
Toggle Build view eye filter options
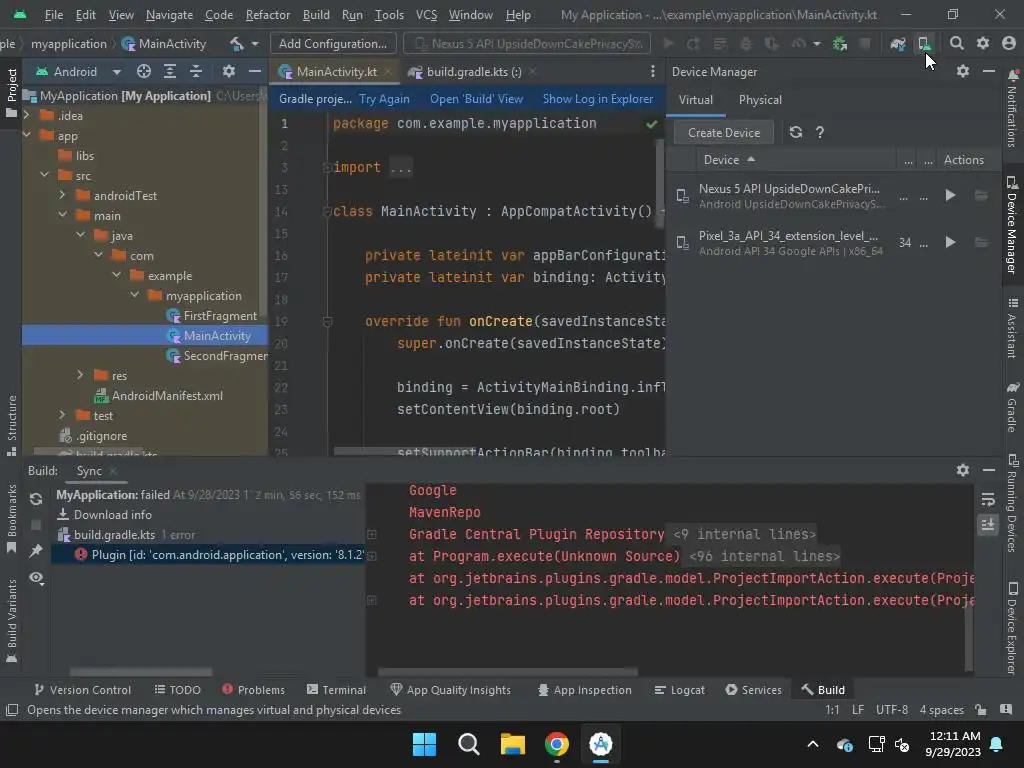click(36, 578)
